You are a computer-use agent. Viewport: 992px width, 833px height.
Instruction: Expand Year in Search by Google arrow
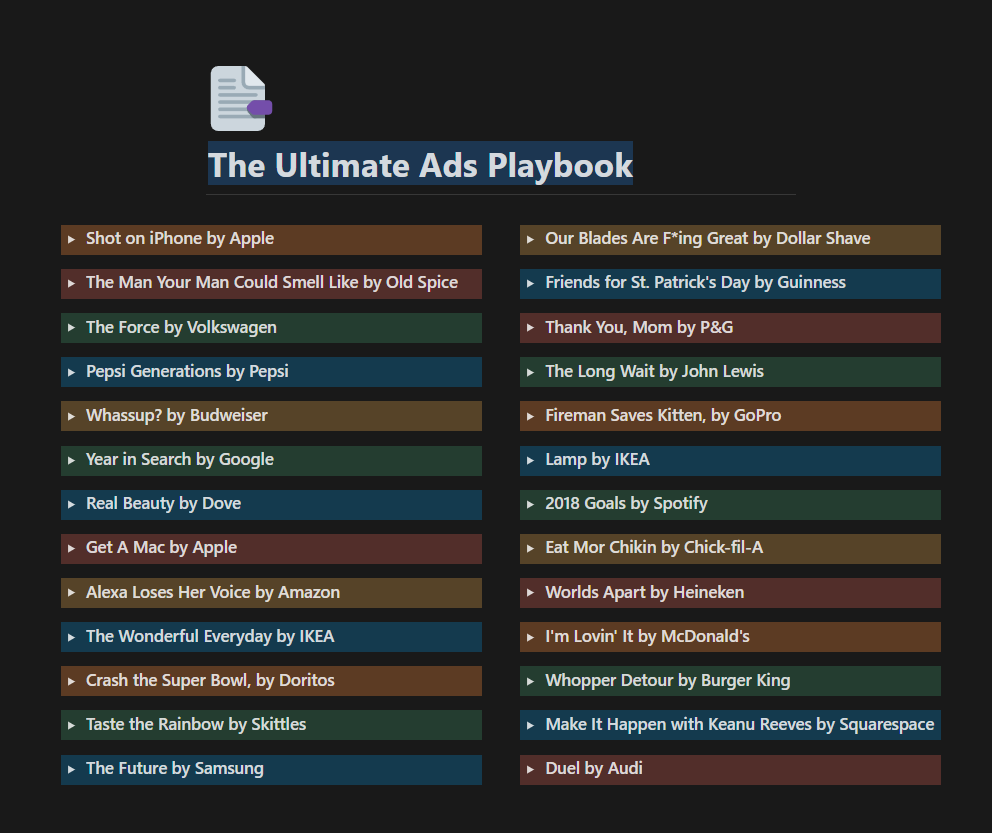(71, 460)
